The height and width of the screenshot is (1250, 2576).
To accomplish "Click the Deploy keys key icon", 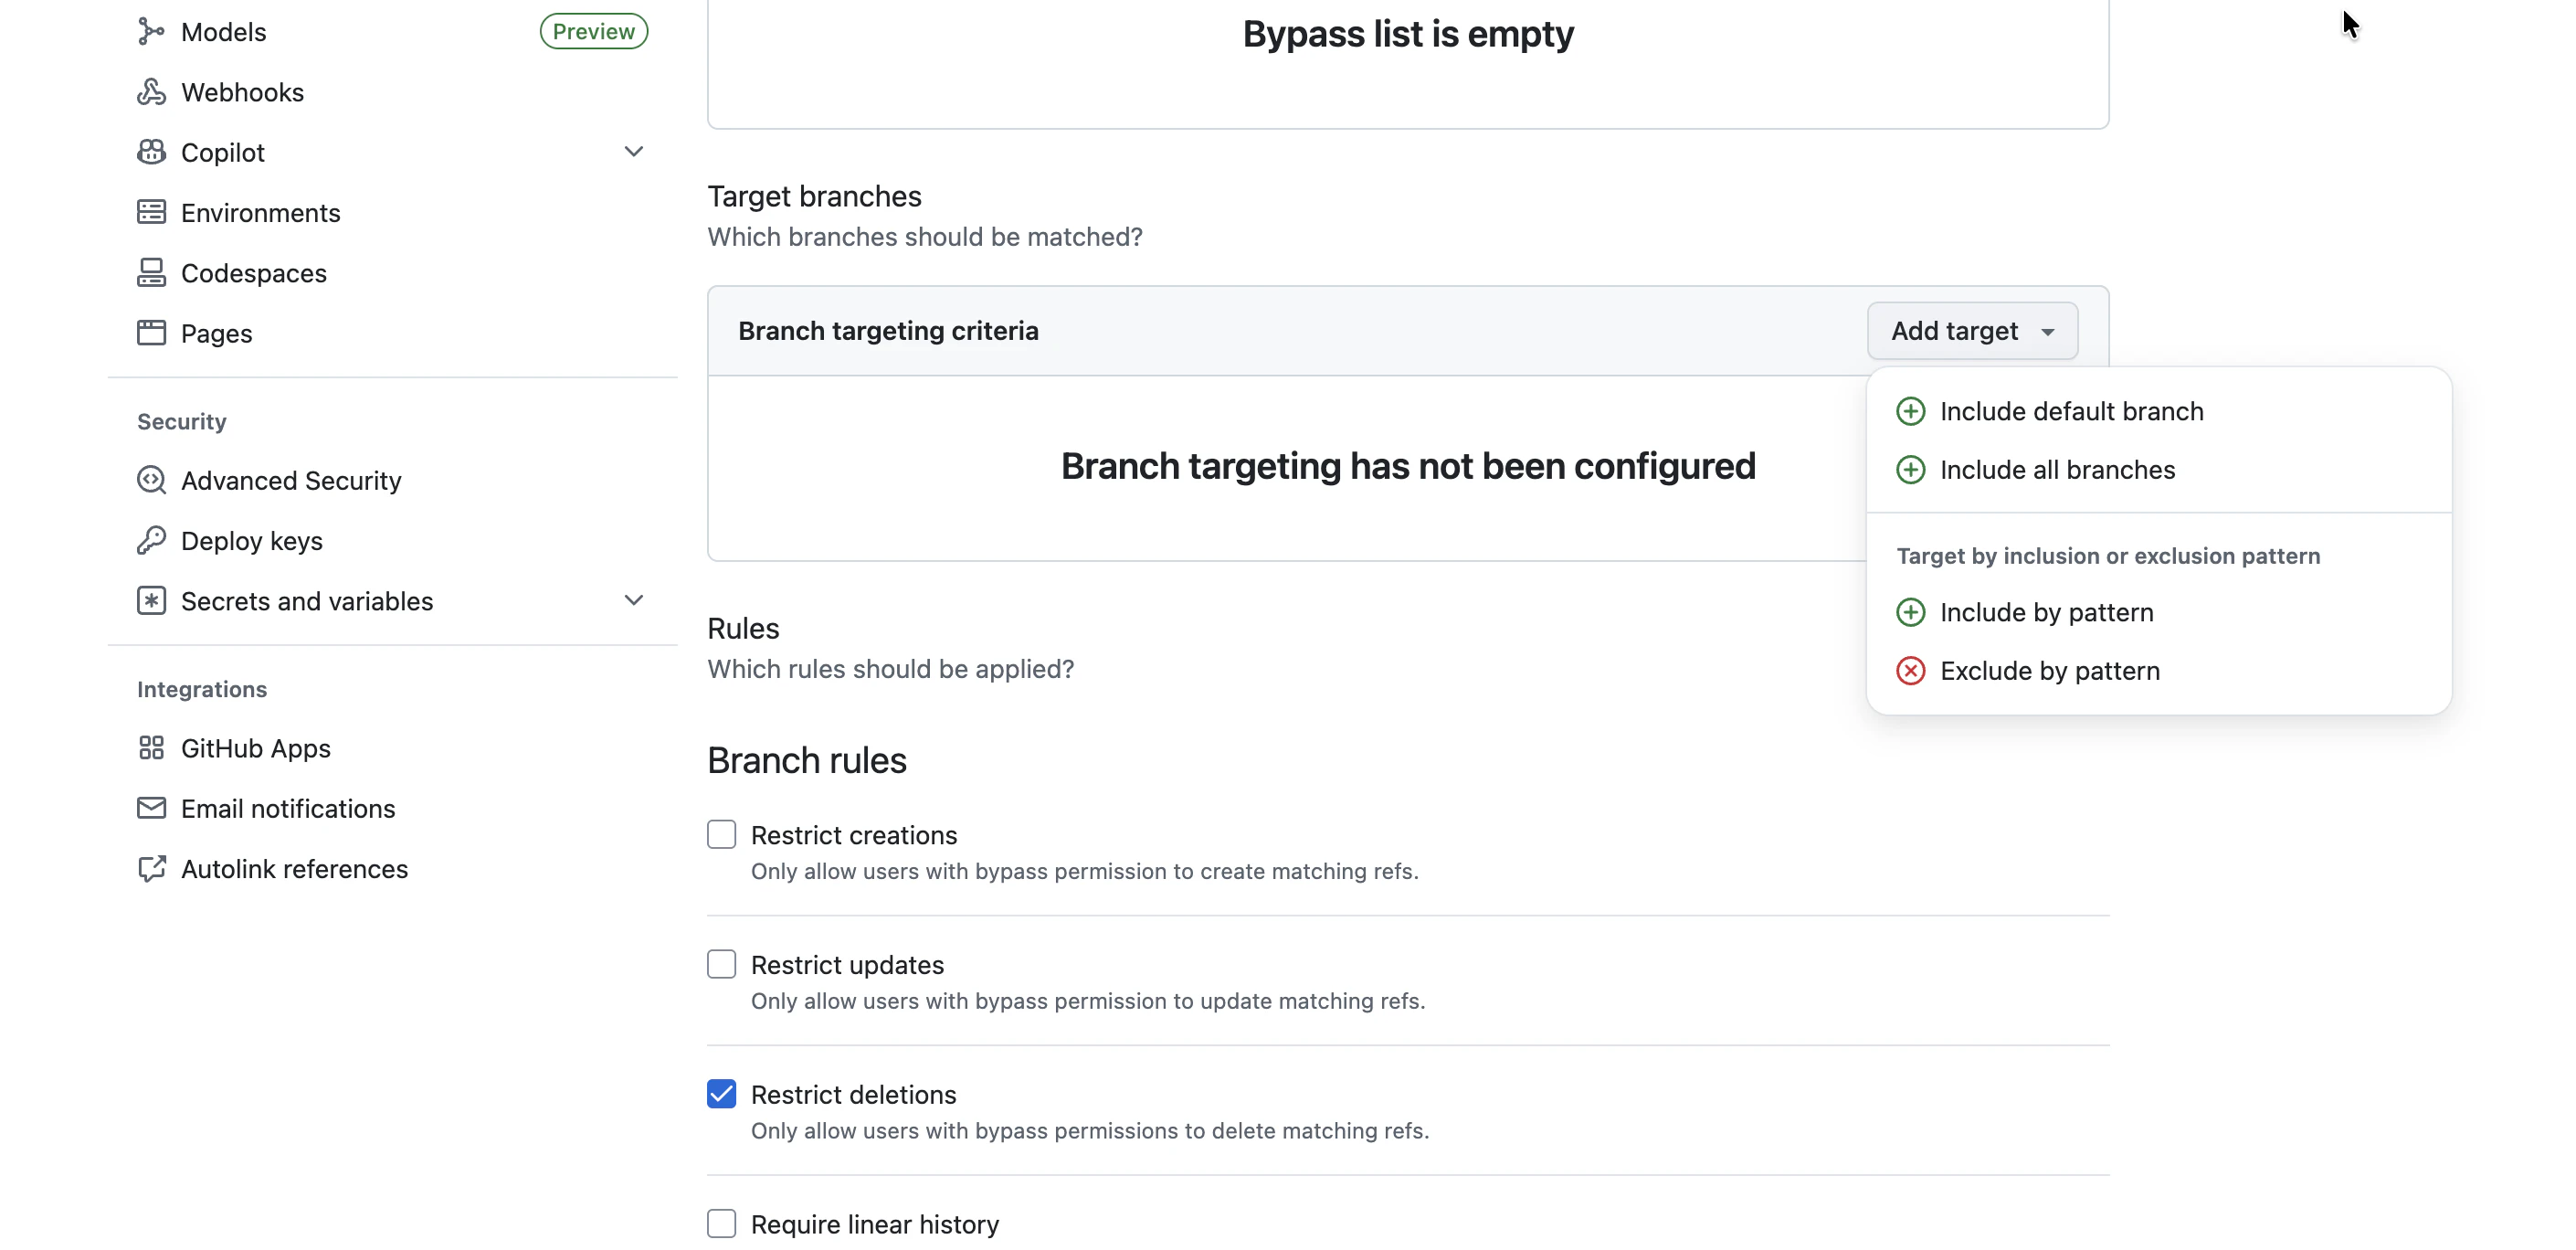I will (151, 541).
